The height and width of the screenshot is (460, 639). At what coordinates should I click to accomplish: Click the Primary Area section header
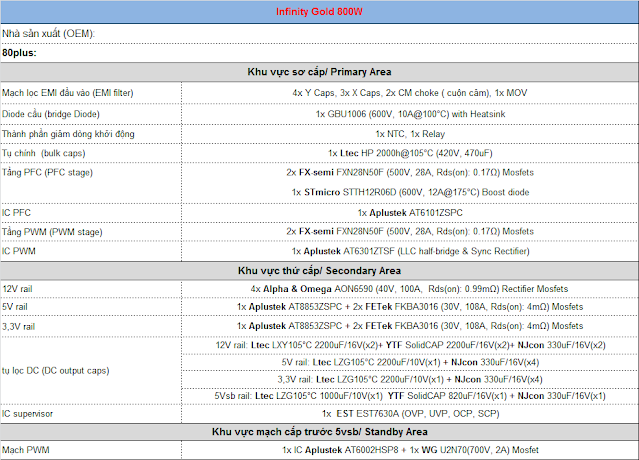tap(320, 72)
